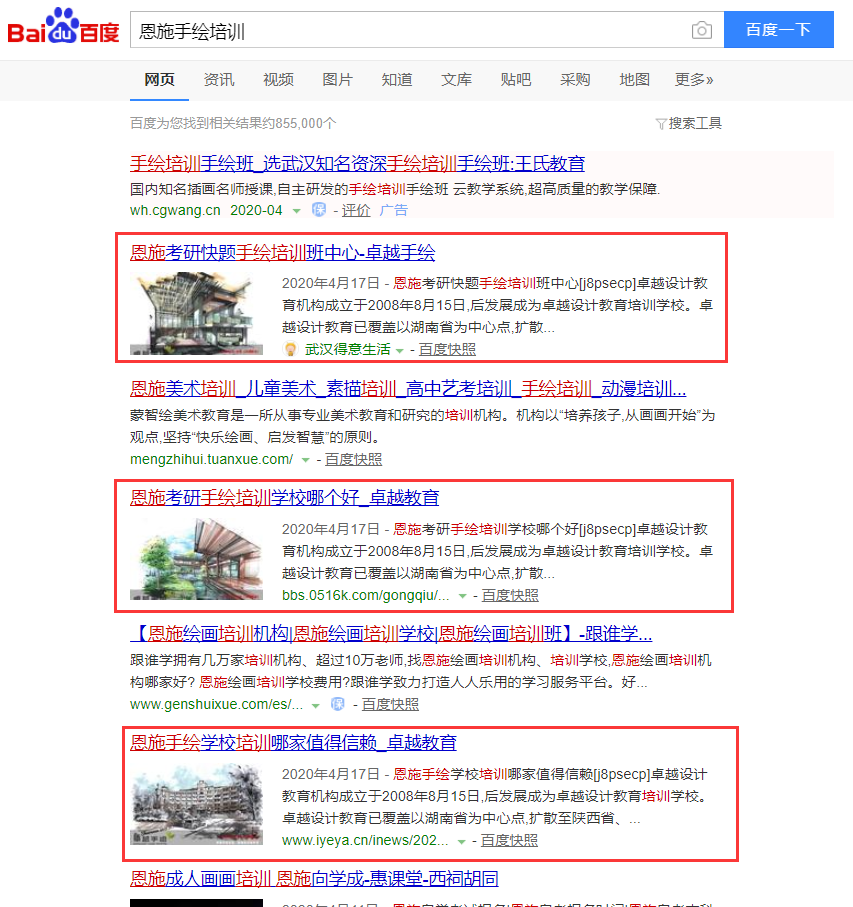This screenshot has height=907, width=853.
Task: Click mengzhihui.tuanxue.com URL
Action: [212, 459]
